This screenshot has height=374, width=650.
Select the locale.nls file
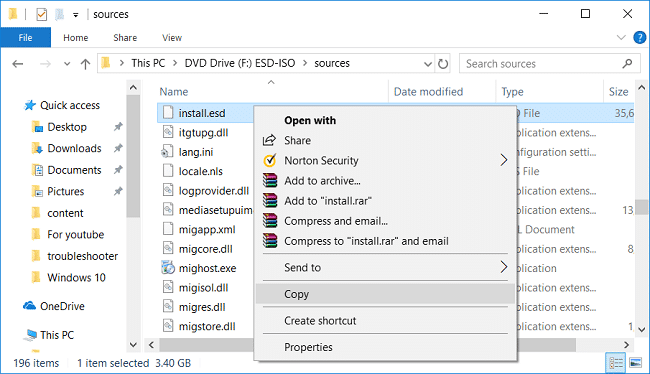(x=201, y=171)
